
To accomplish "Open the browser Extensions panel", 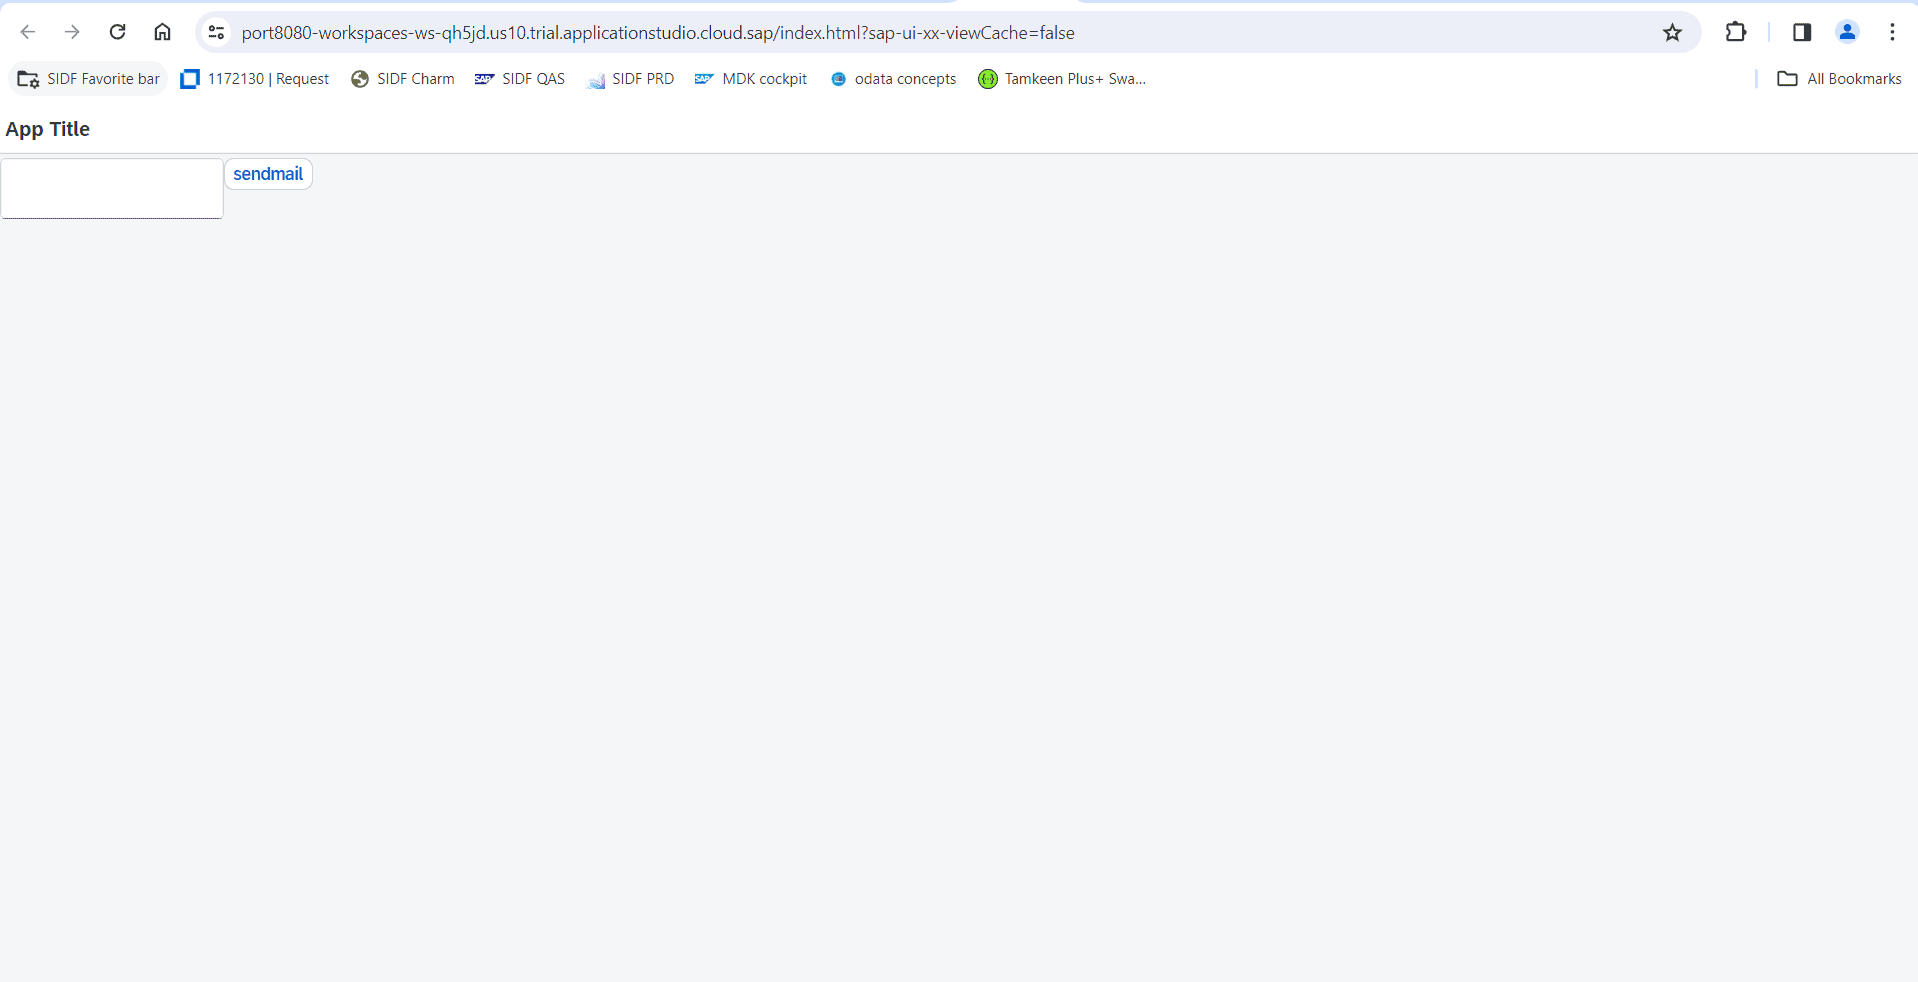I will [x=1735, y=32].
